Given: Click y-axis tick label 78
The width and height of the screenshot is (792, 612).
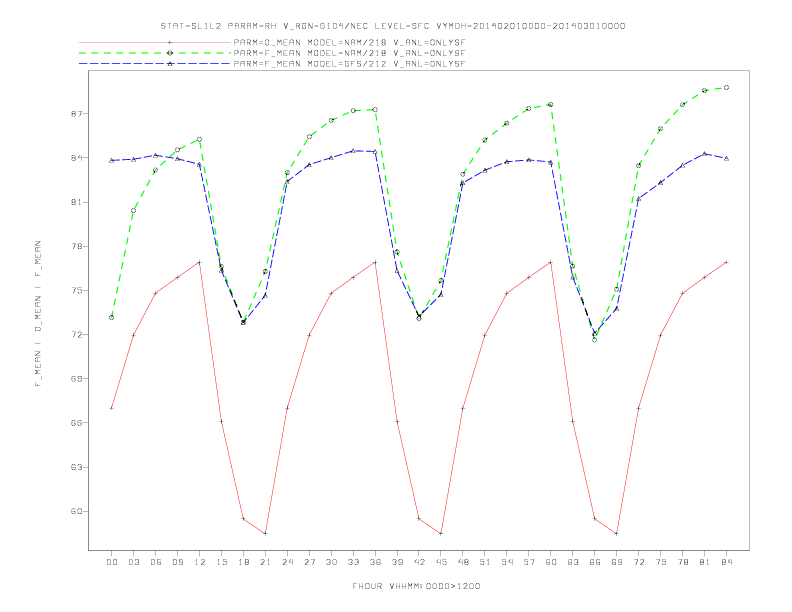Looking at the screenshot, I should [76, 246].
